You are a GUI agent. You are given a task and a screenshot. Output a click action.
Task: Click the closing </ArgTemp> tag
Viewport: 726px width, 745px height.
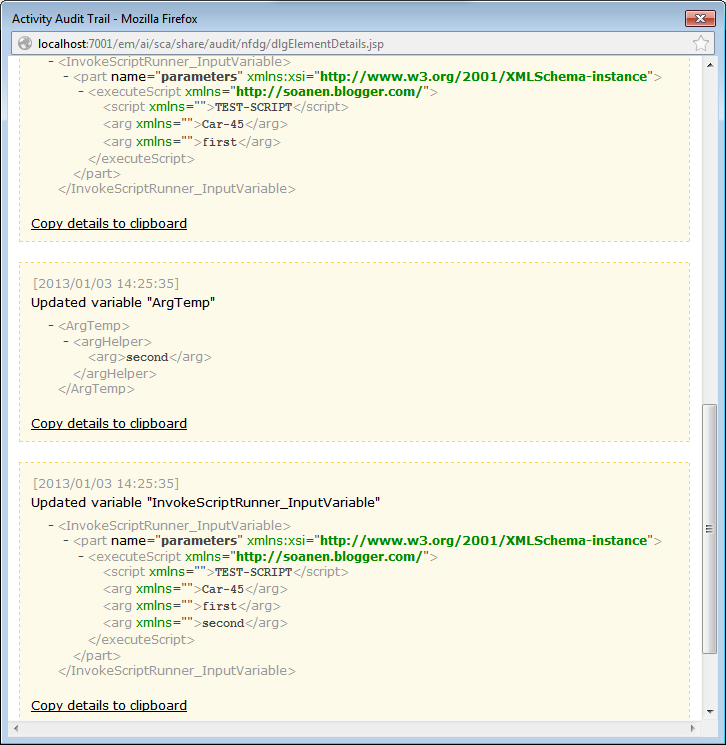point(96,389)
